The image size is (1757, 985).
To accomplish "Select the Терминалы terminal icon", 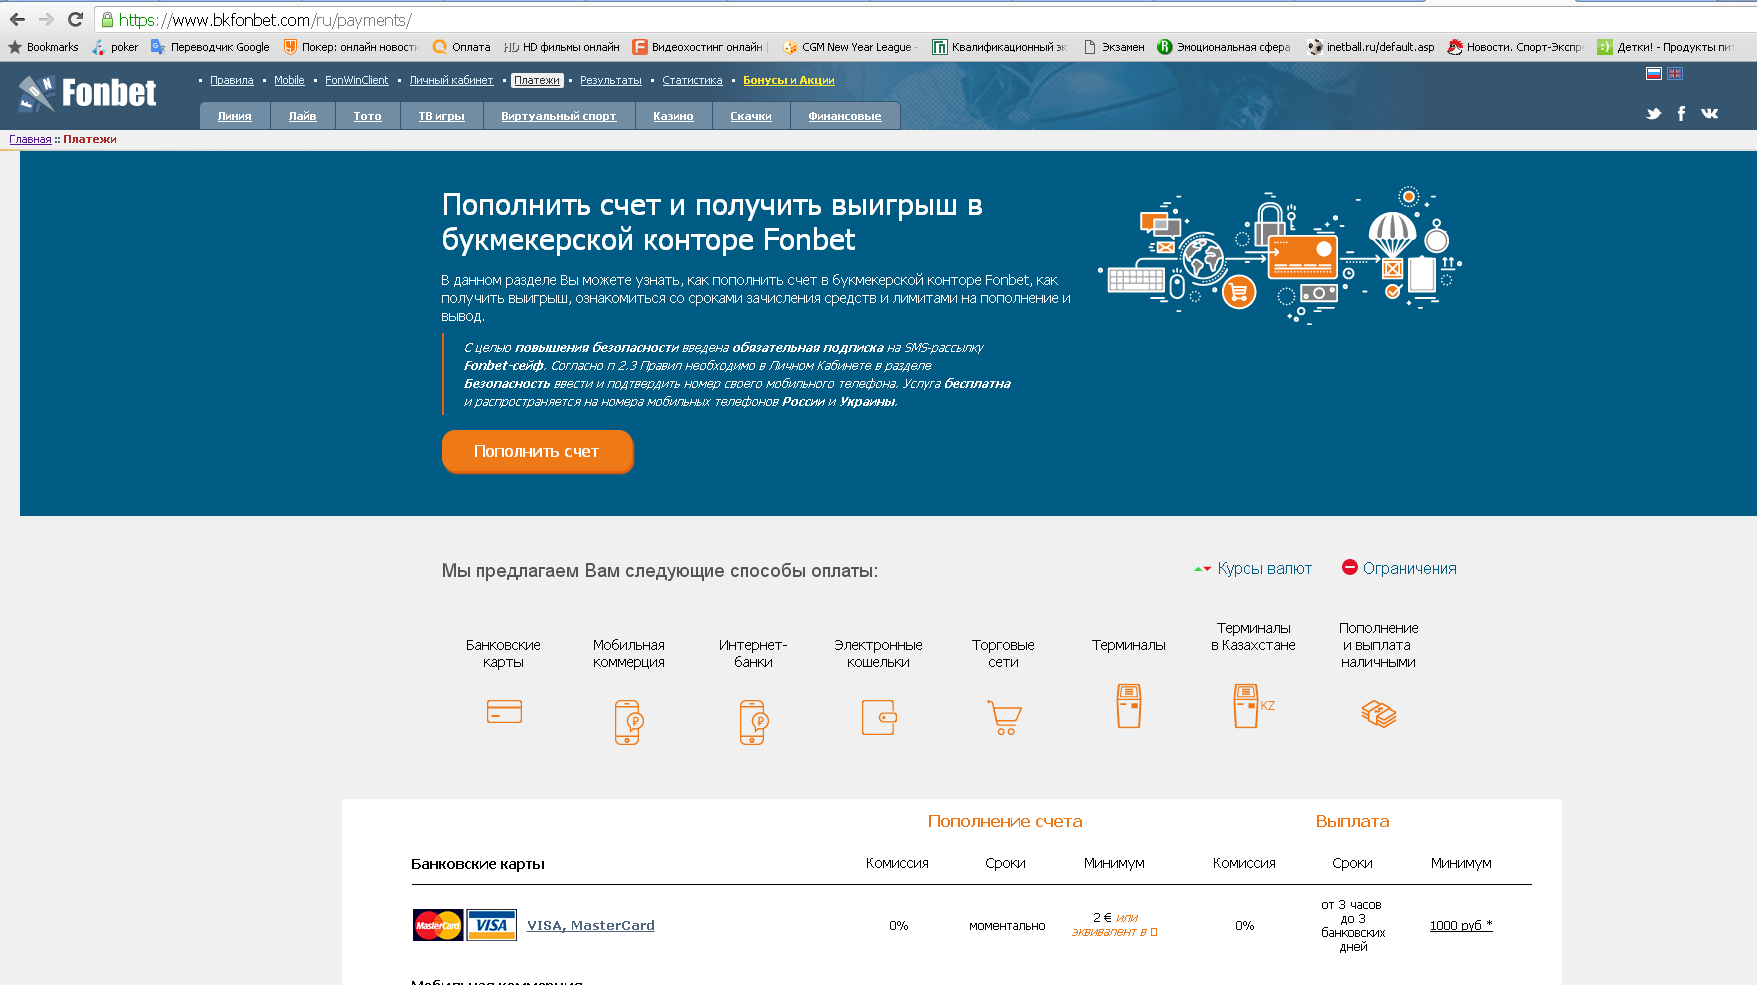I will tap(1129, 706).
